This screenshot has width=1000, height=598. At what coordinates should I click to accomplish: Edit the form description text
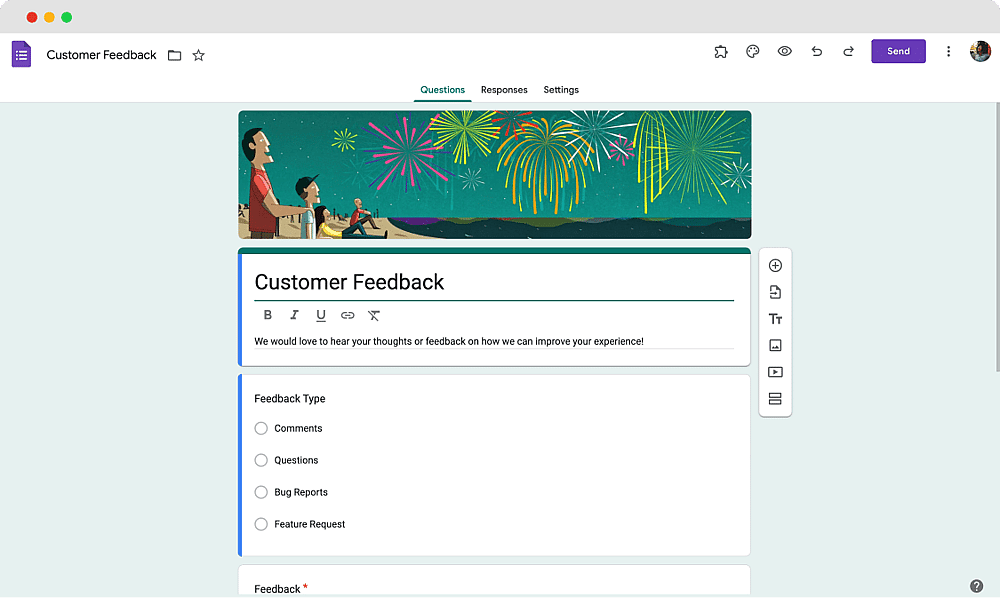click(494, 342)
